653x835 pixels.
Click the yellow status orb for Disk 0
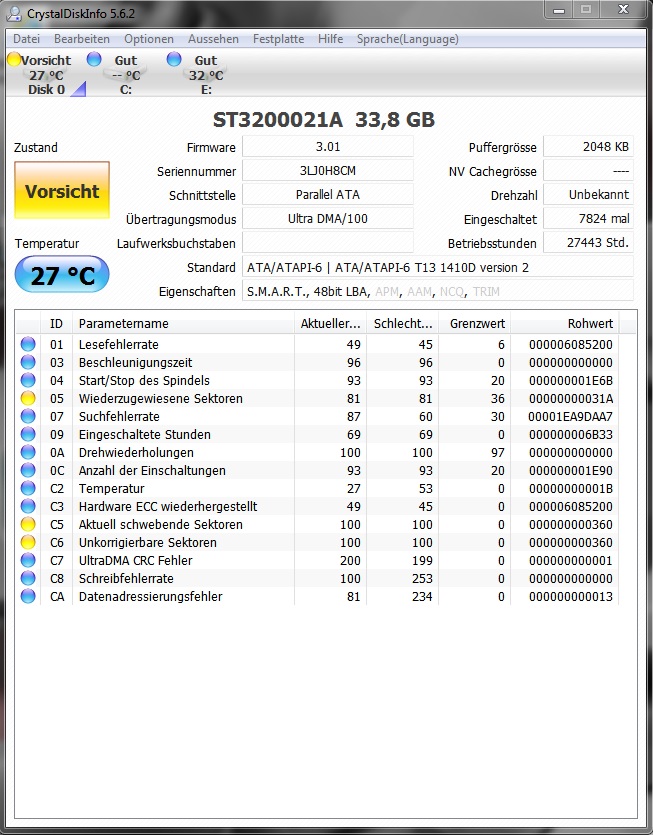pos(14,59)
